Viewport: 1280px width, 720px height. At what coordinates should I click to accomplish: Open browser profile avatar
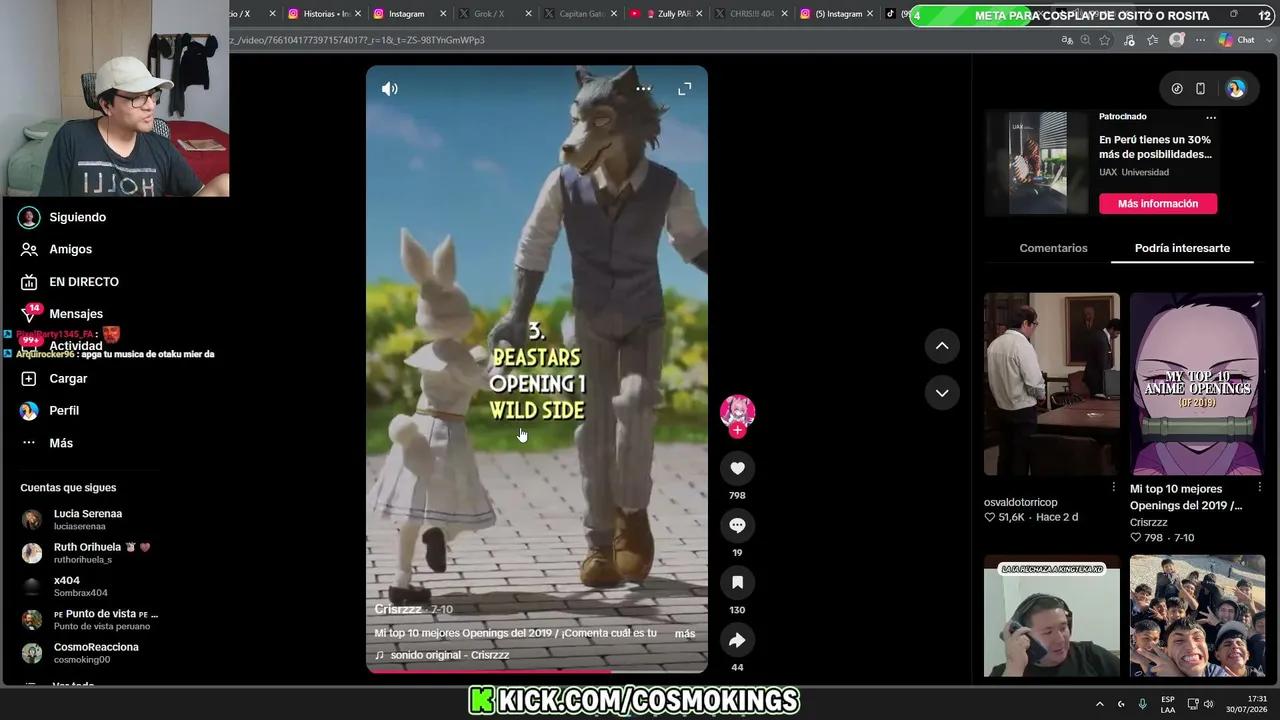pyautogui.click(x=1177, y=40)
